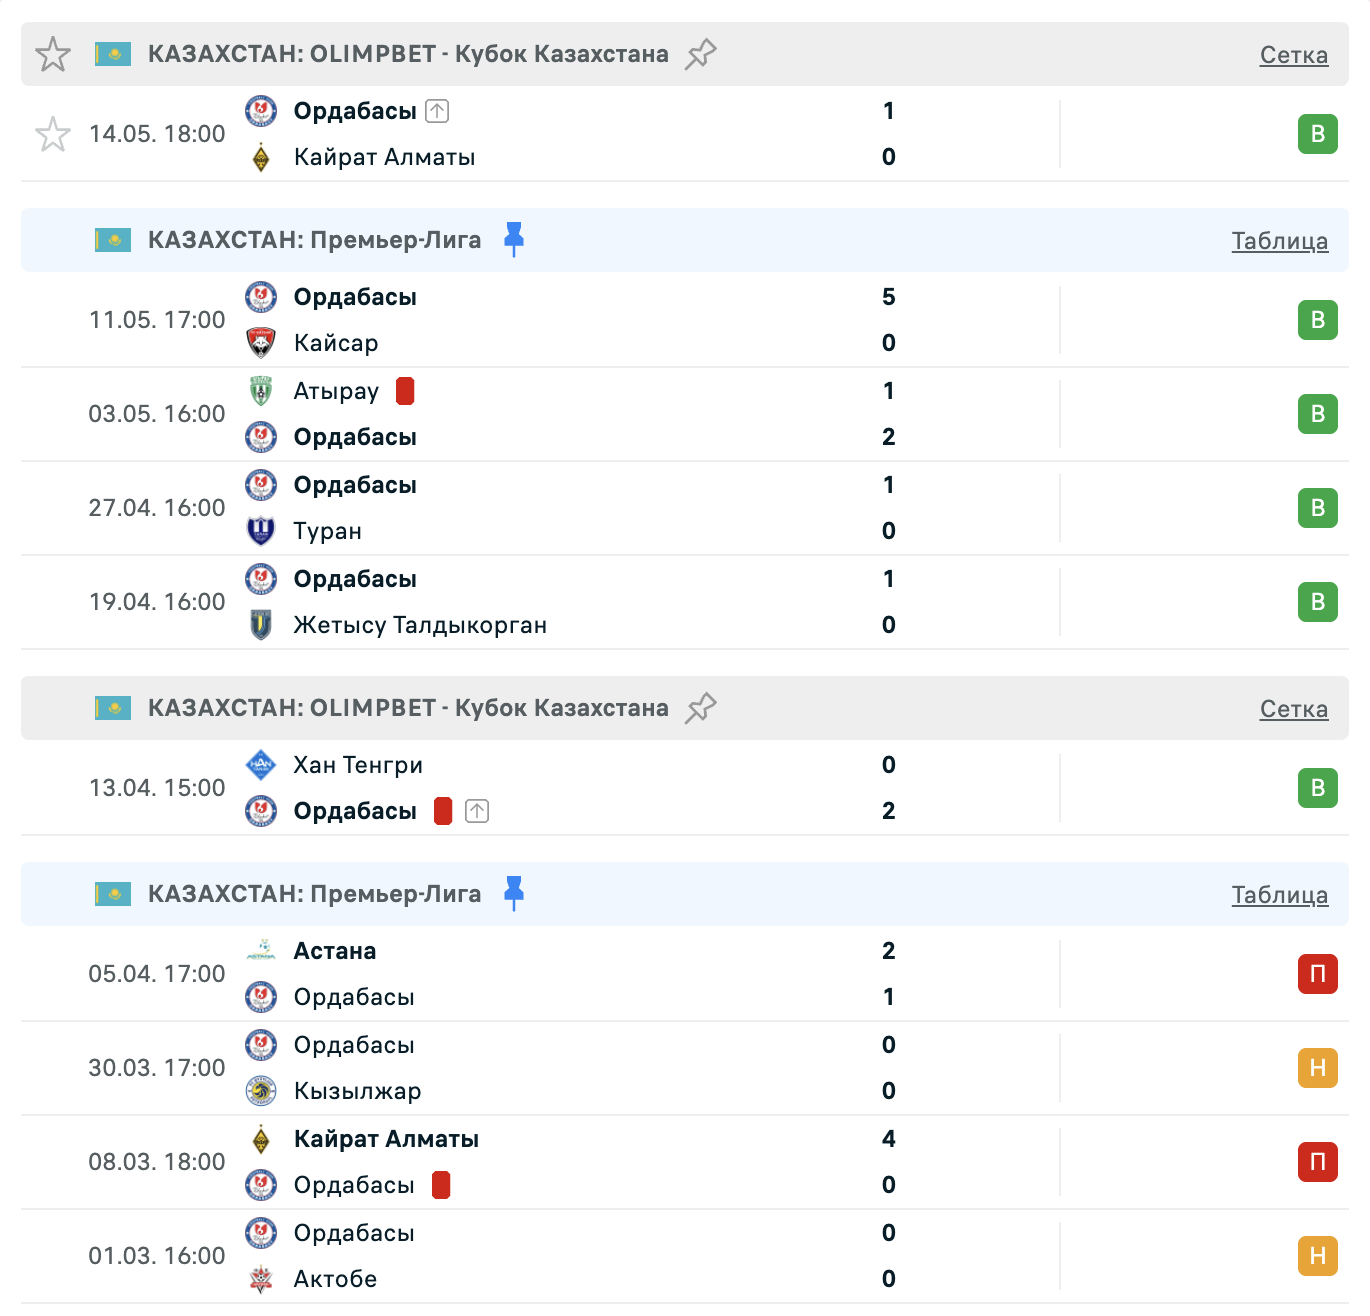Star the 14.05. 18:00 Ордабасы match
This screenshot has width=1370, height=1316.
click(x=53, y=134)
